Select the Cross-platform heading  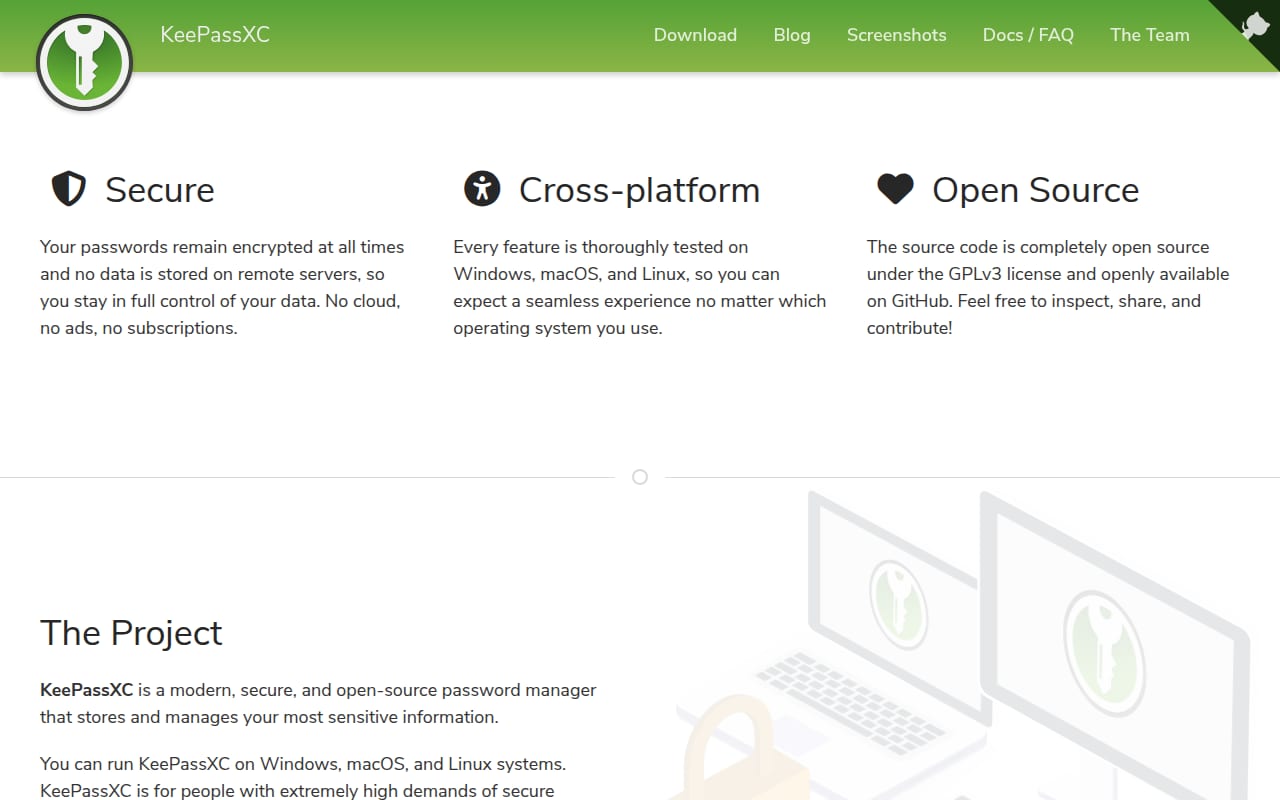(x=639, y=190)
